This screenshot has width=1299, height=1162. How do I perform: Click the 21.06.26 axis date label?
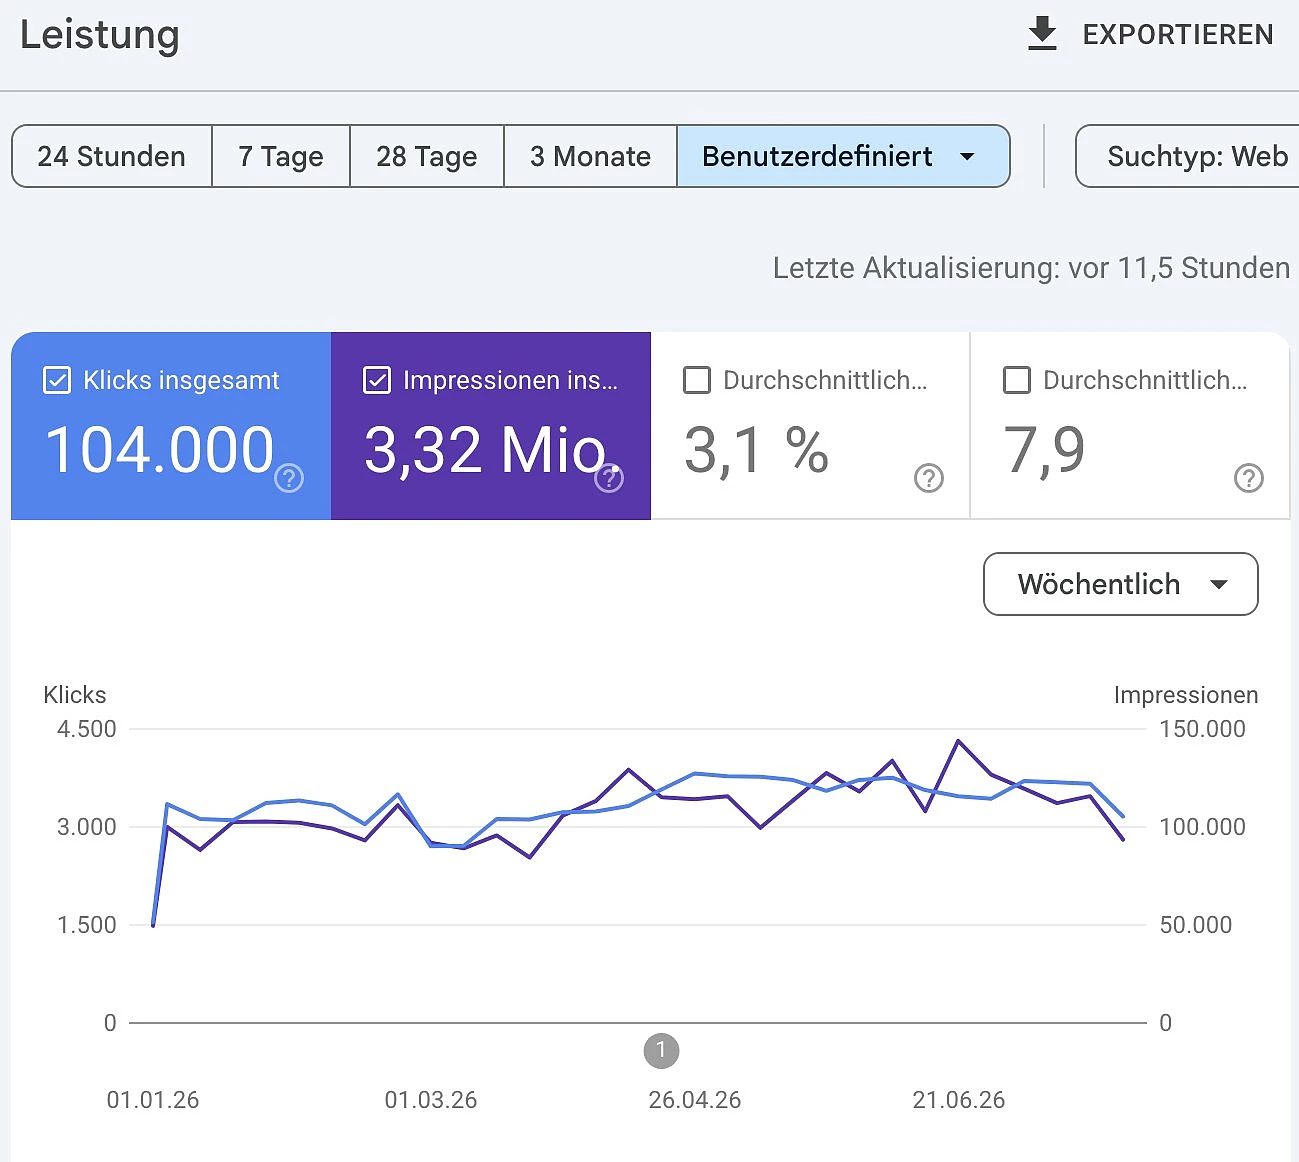coord(959,1100)
